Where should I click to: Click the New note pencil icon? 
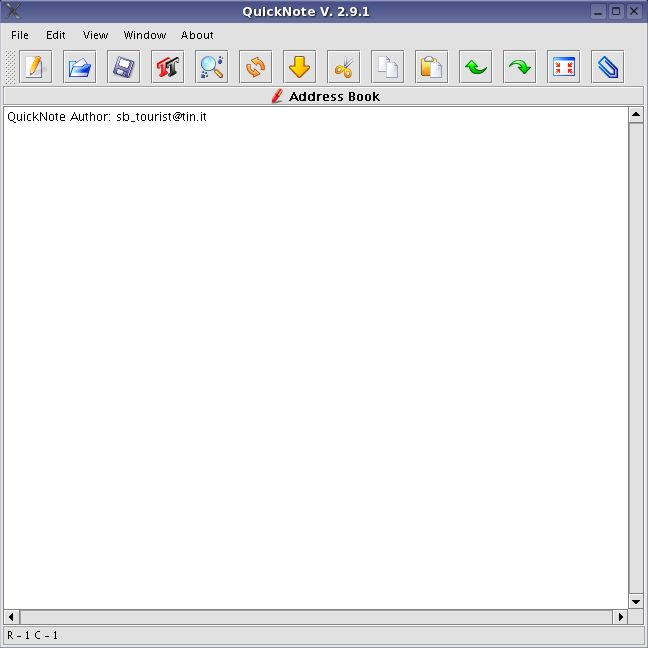[x=36, y=67]
